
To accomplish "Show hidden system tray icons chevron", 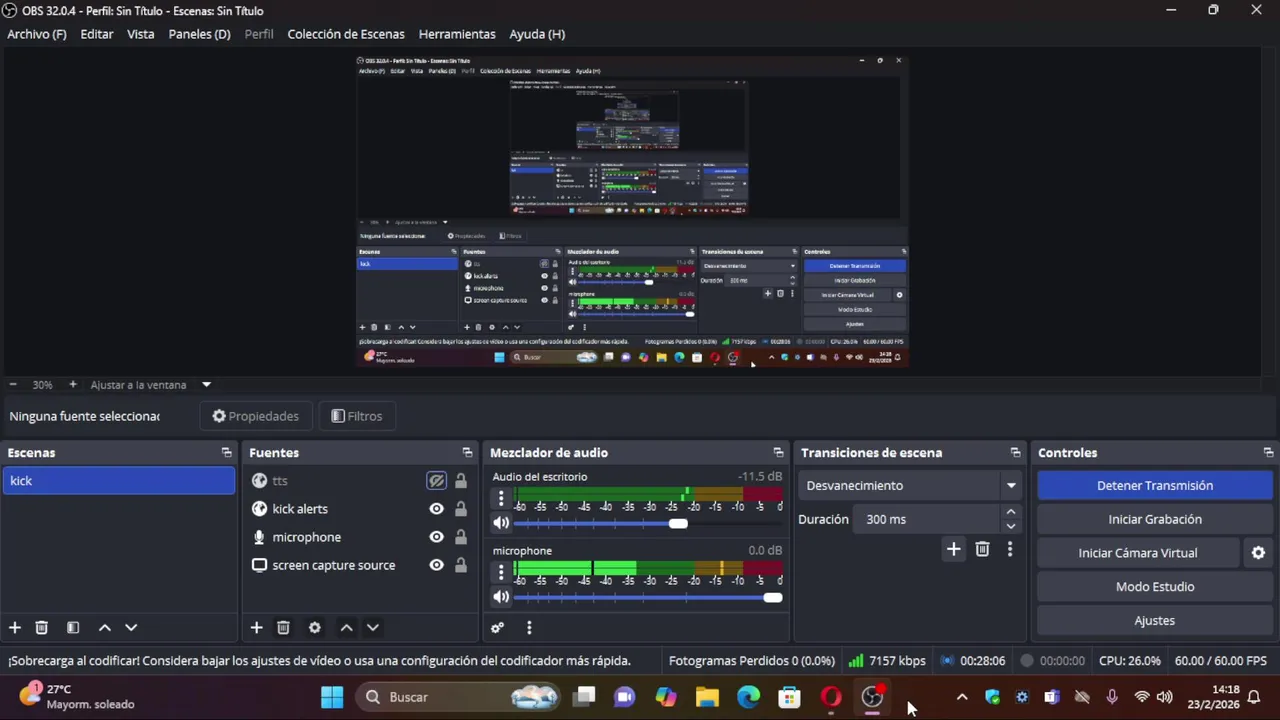I will pos(961,697).
